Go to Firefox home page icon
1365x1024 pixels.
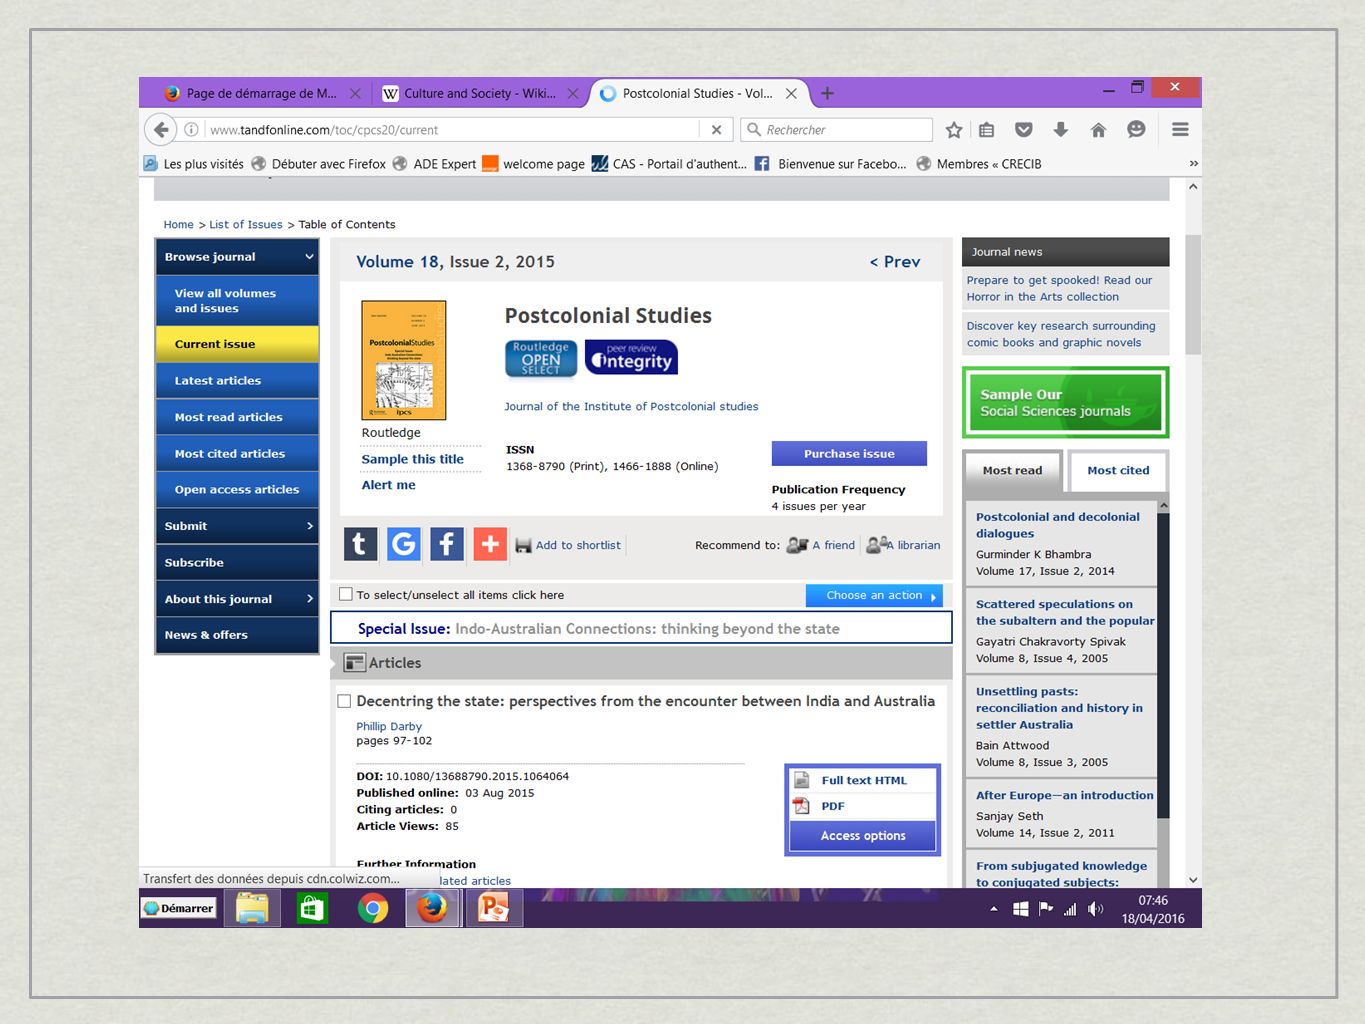[1098, 130]
